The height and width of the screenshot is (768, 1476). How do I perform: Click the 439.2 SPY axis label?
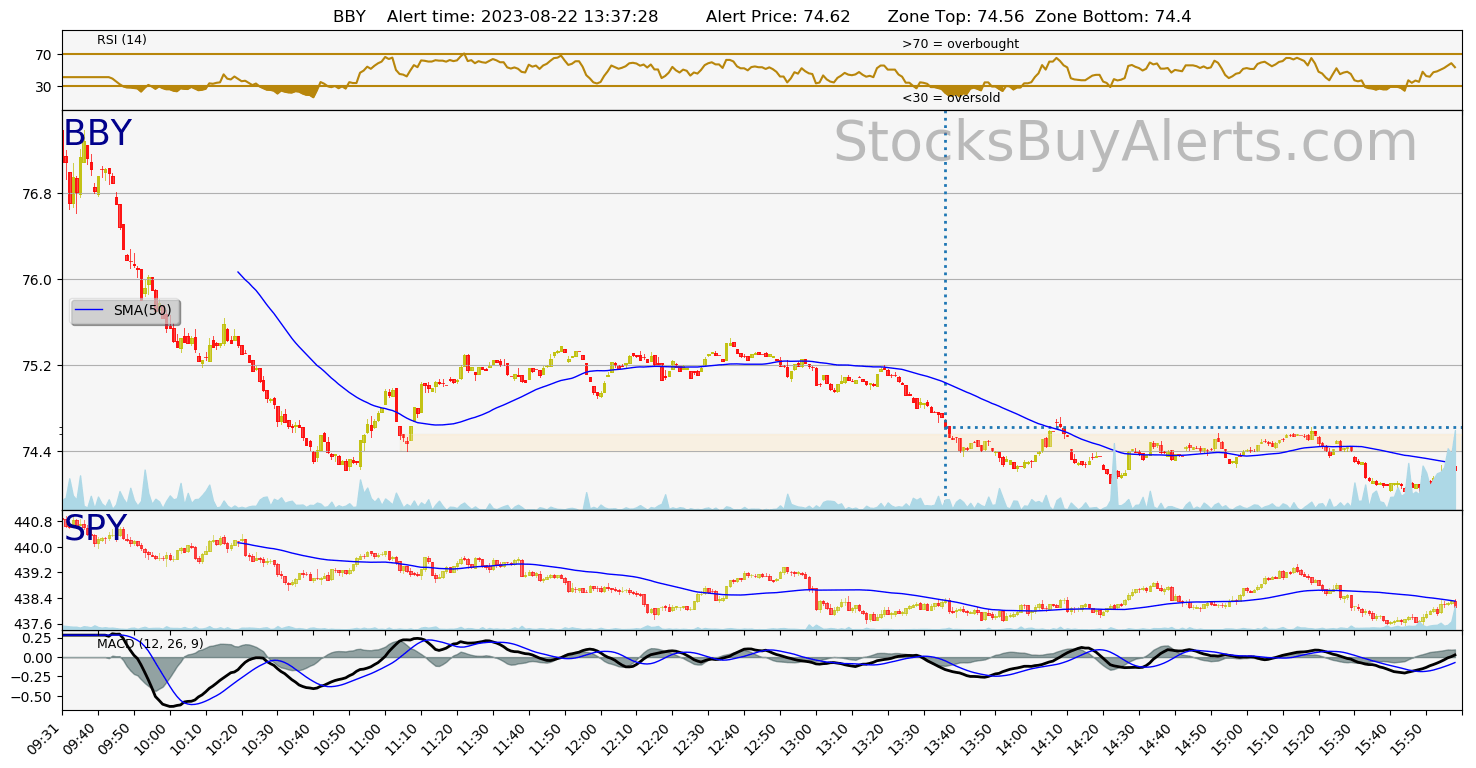(31, 574)
